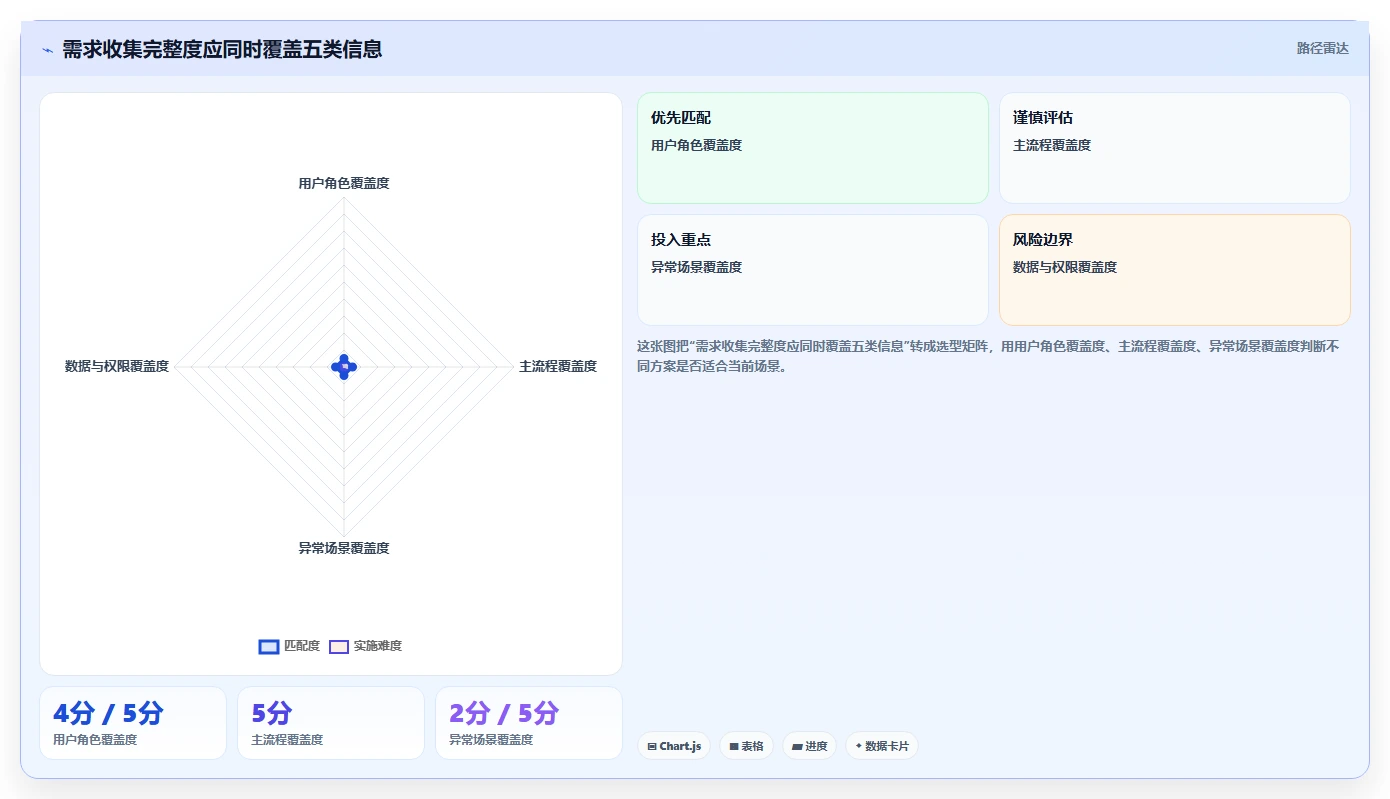
Task: Click the 5分 主流程覆盖度 score card
Action: click(x=331, y=723)
